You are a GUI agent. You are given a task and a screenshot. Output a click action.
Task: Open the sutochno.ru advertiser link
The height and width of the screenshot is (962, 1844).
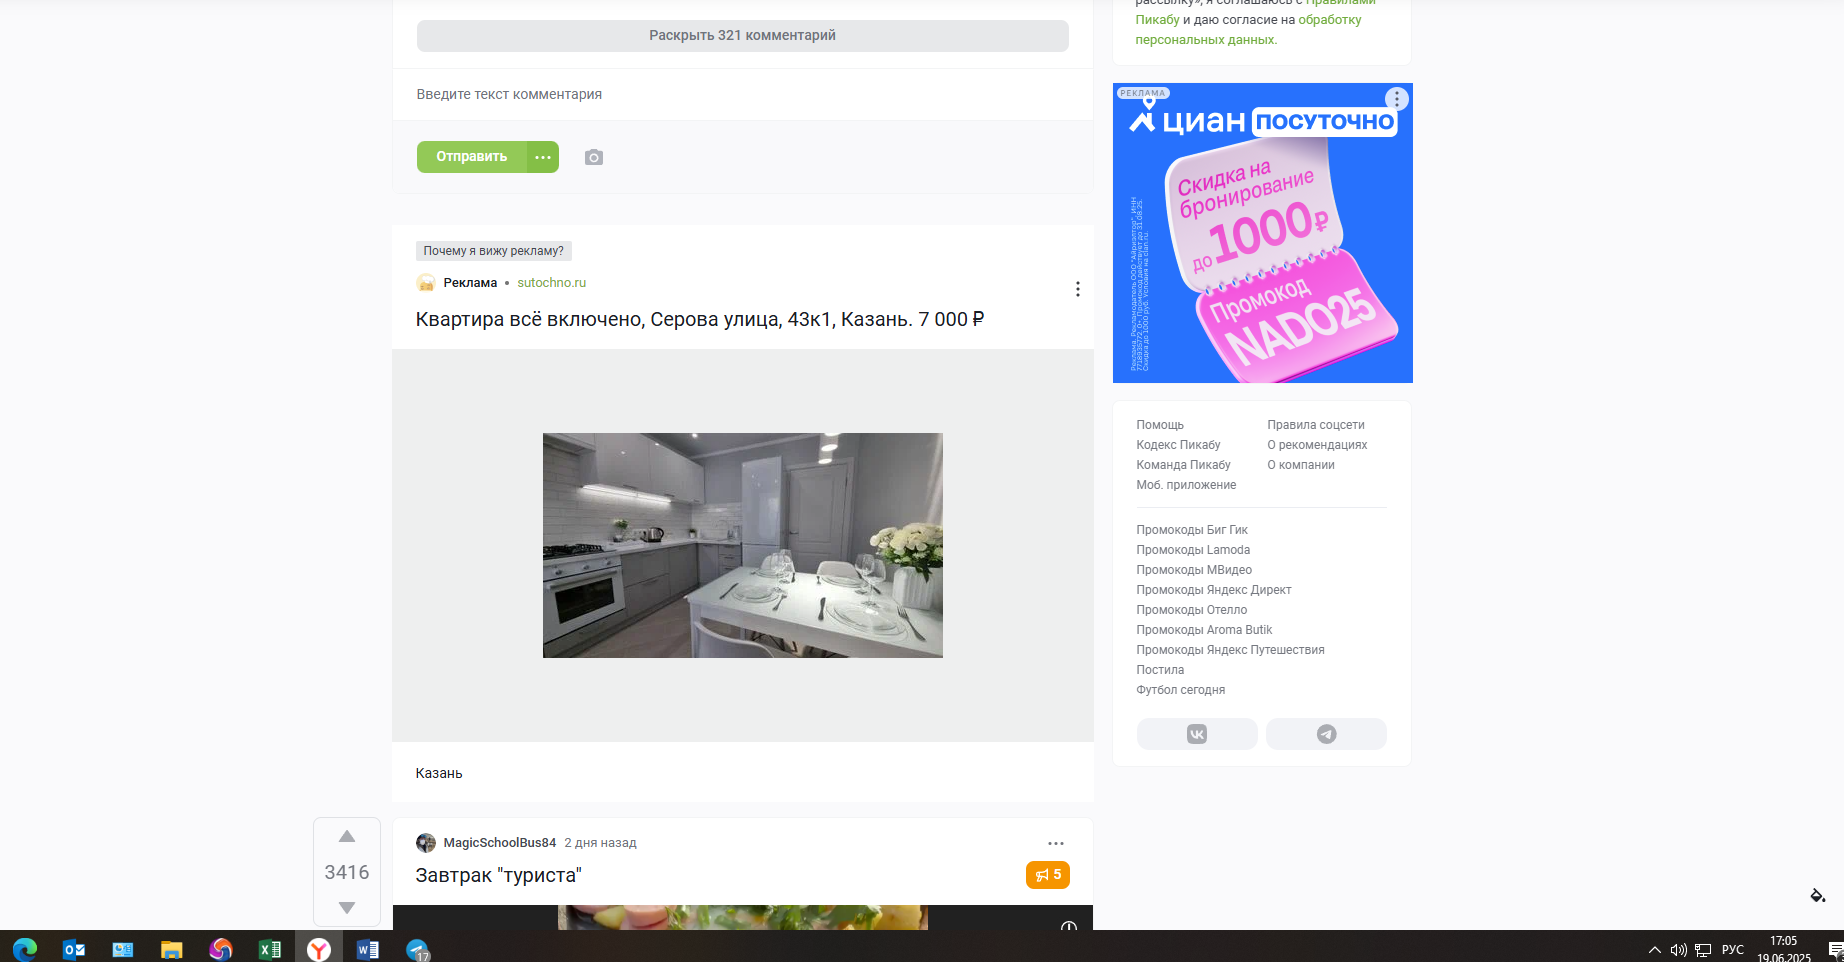click(x=551, y=283)
